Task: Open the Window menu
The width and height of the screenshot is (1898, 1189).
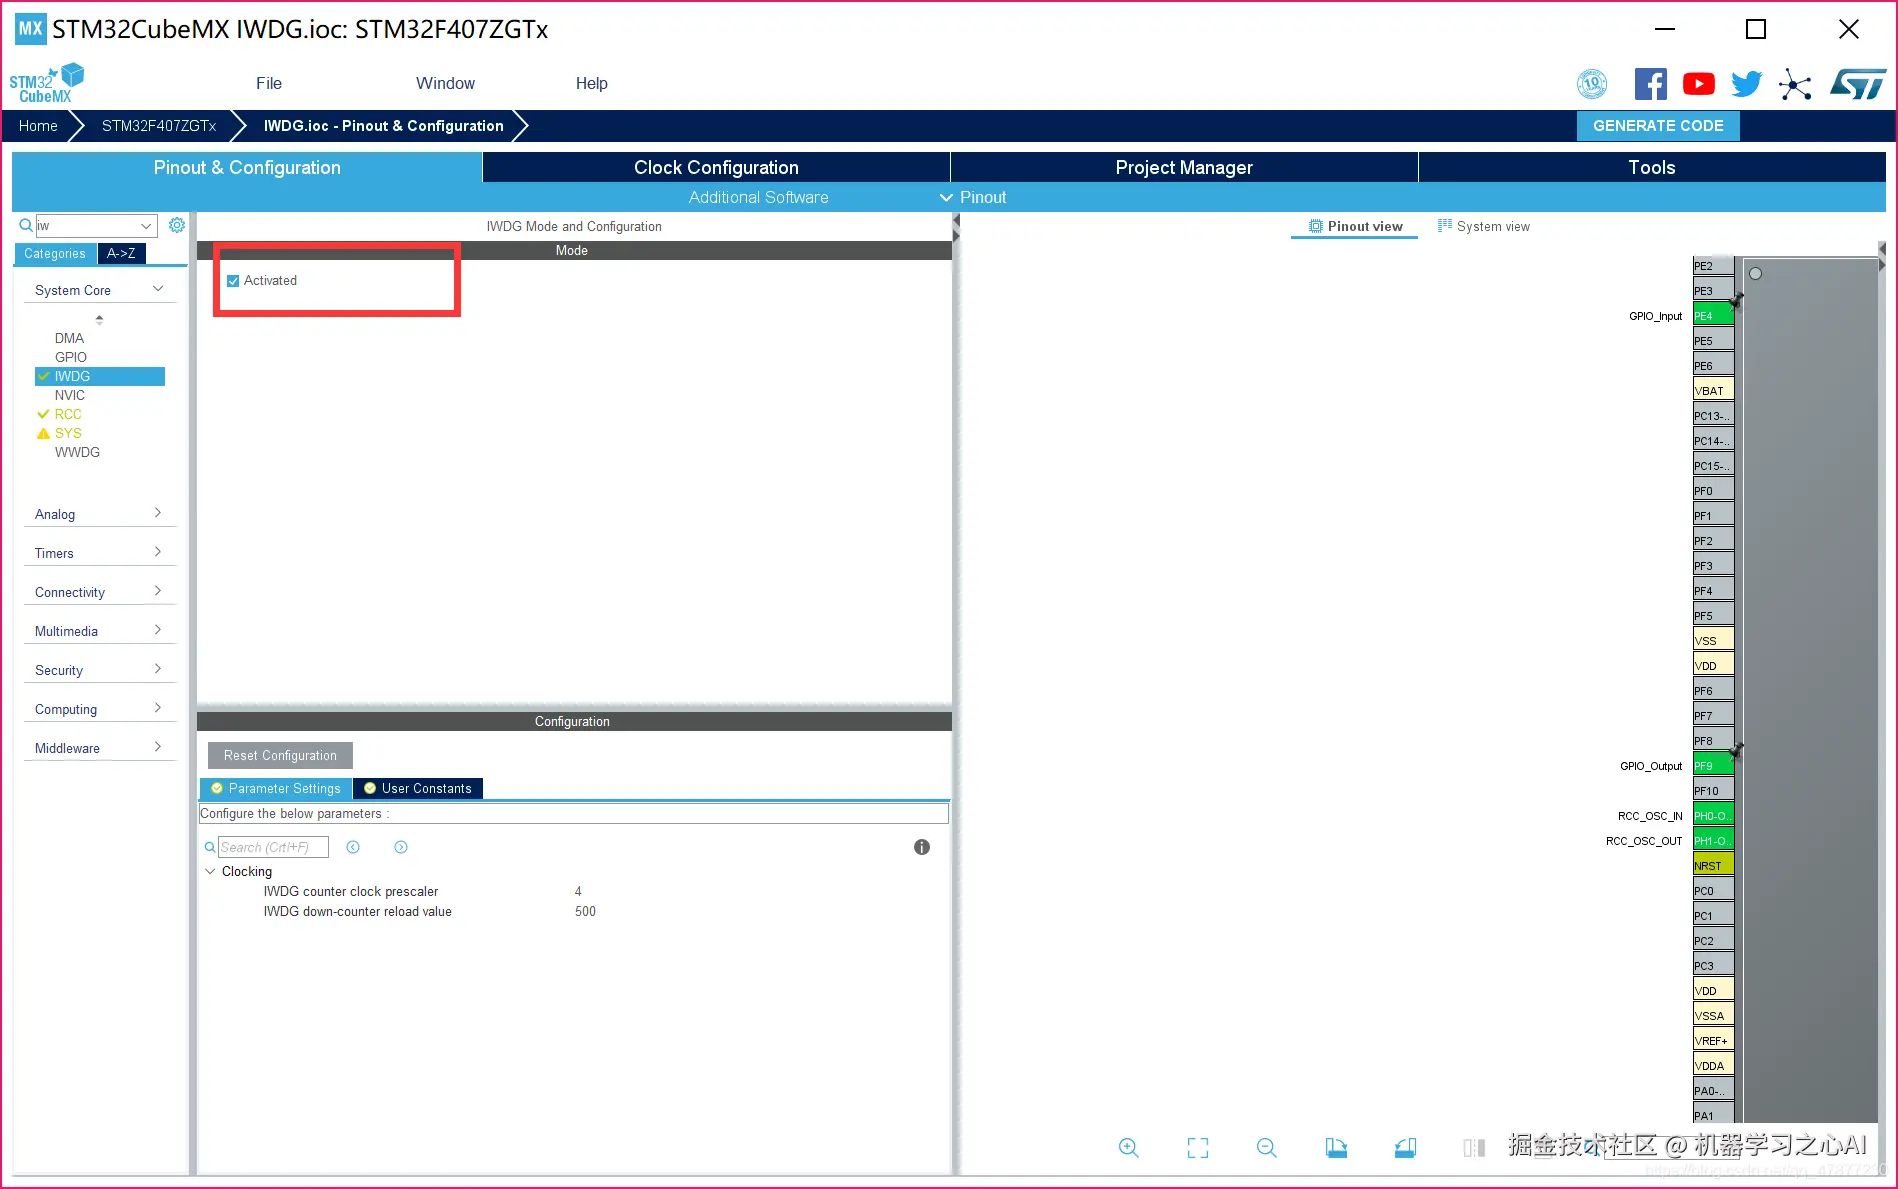Action: coord(445,83)
